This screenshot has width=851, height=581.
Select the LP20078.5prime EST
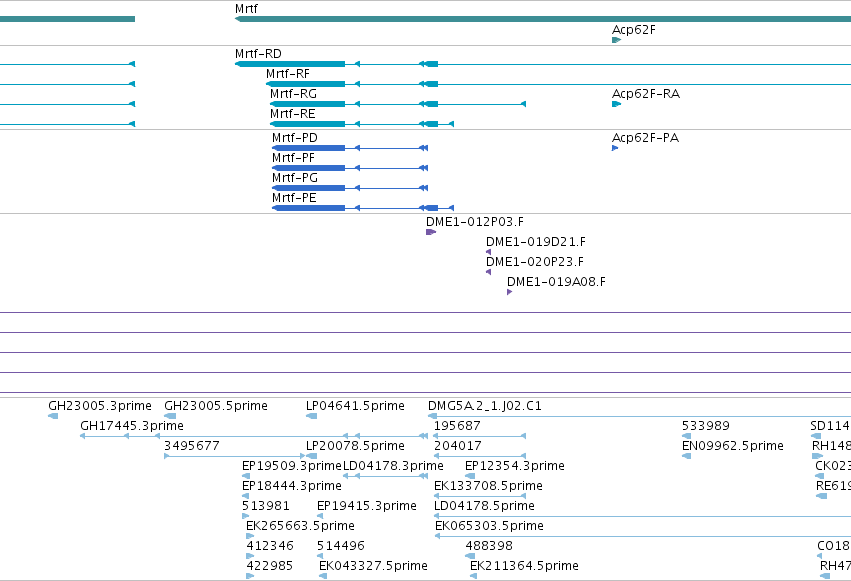point(312,456)
